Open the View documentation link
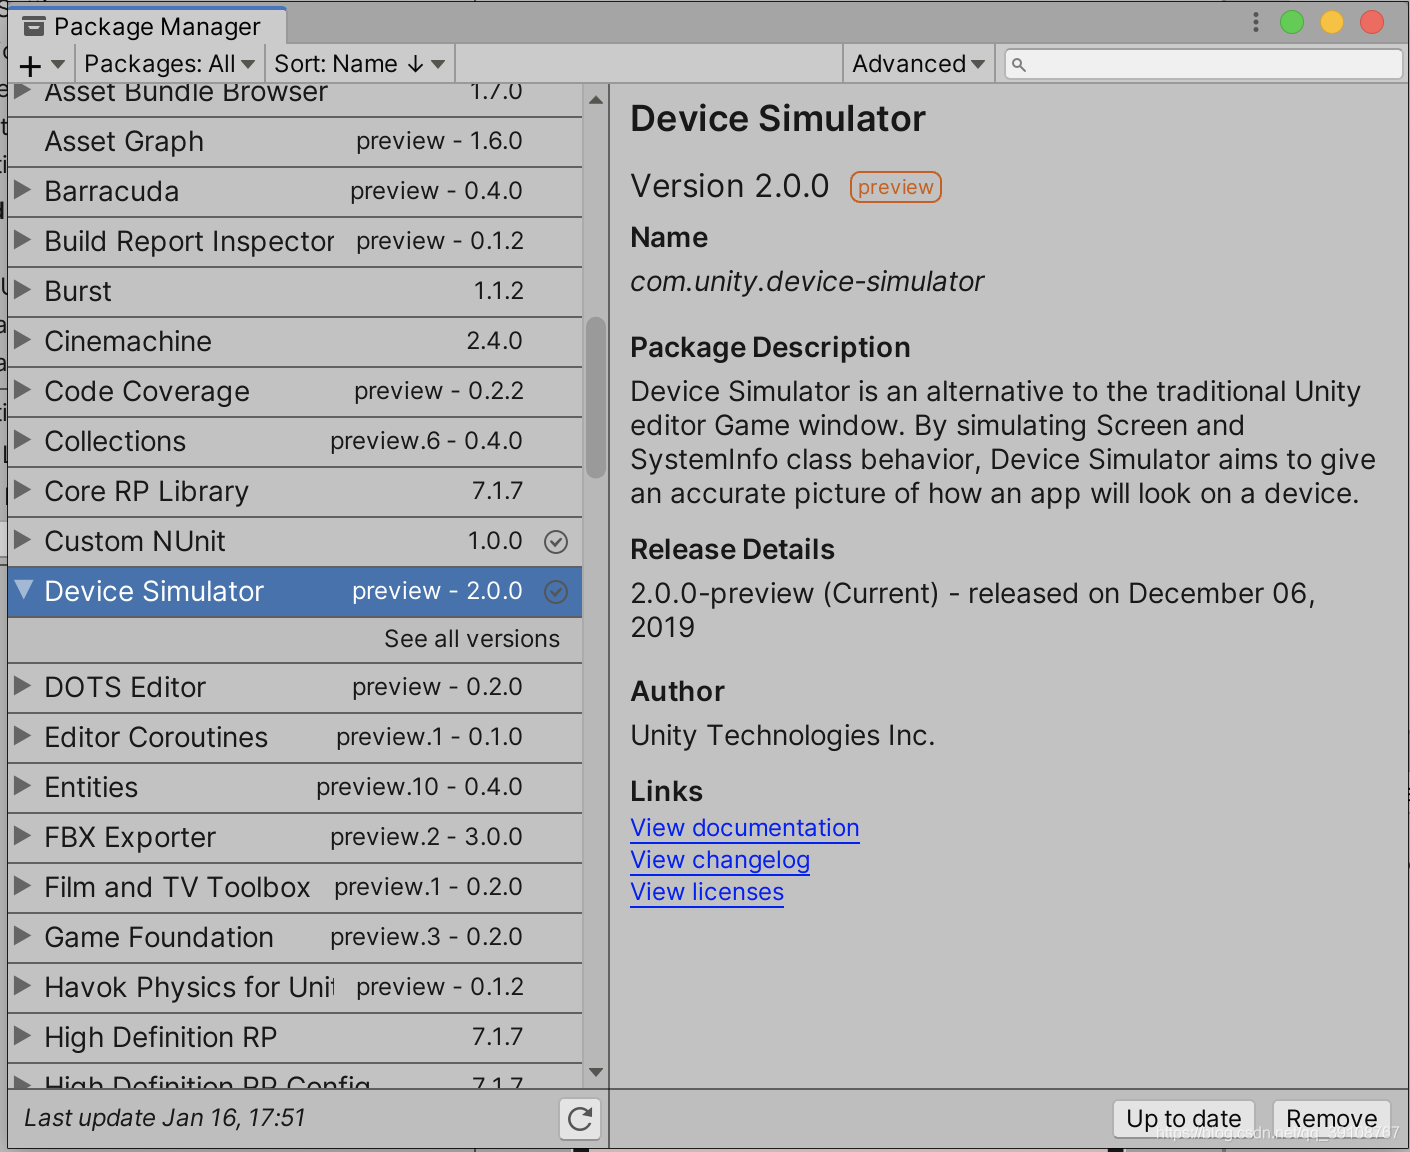The image size is (1410, 1152). (745, 828)
